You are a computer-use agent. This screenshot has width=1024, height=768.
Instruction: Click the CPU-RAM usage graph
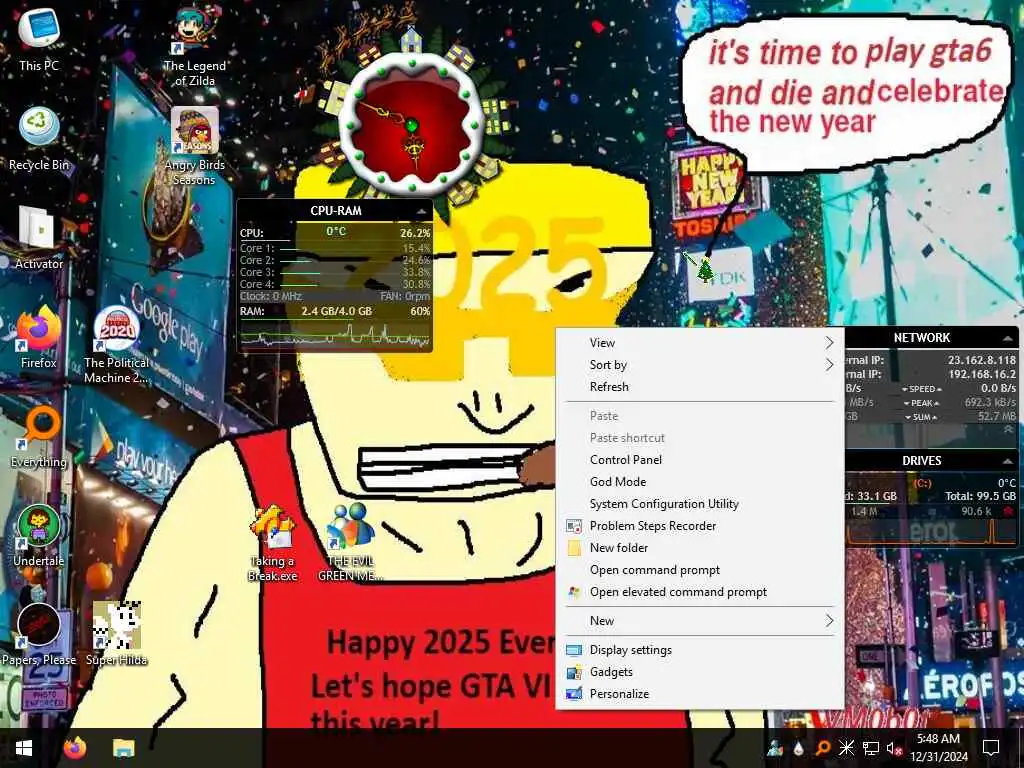click(335, 334)
